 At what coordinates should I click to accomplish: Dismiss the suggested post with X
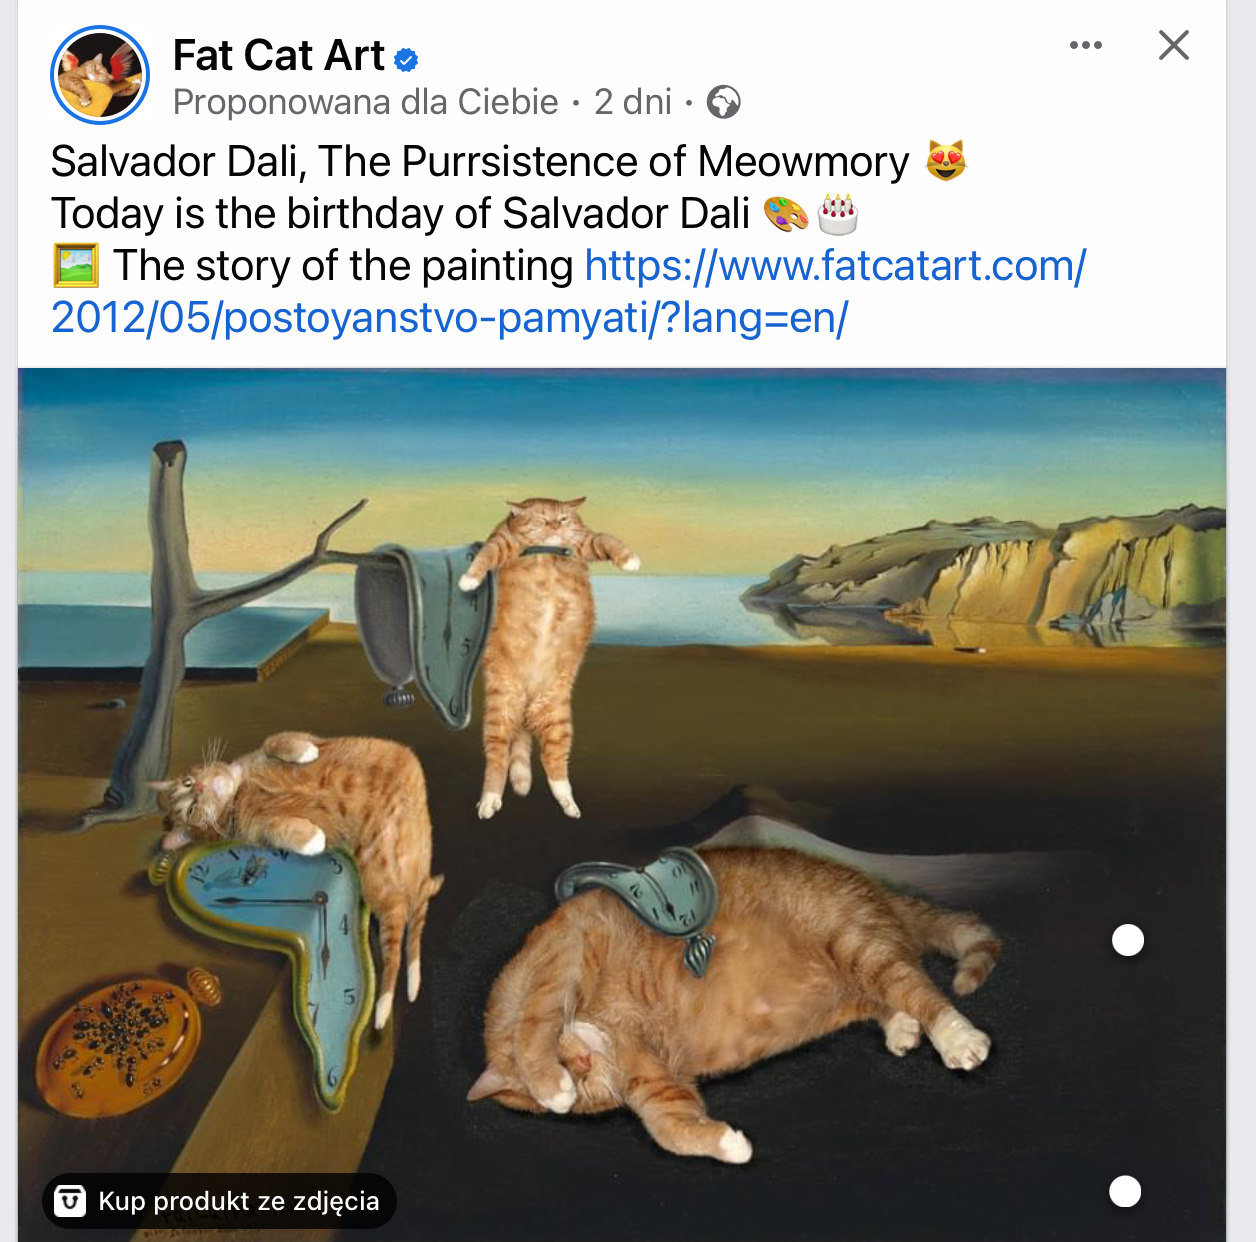click(1174, 45)
